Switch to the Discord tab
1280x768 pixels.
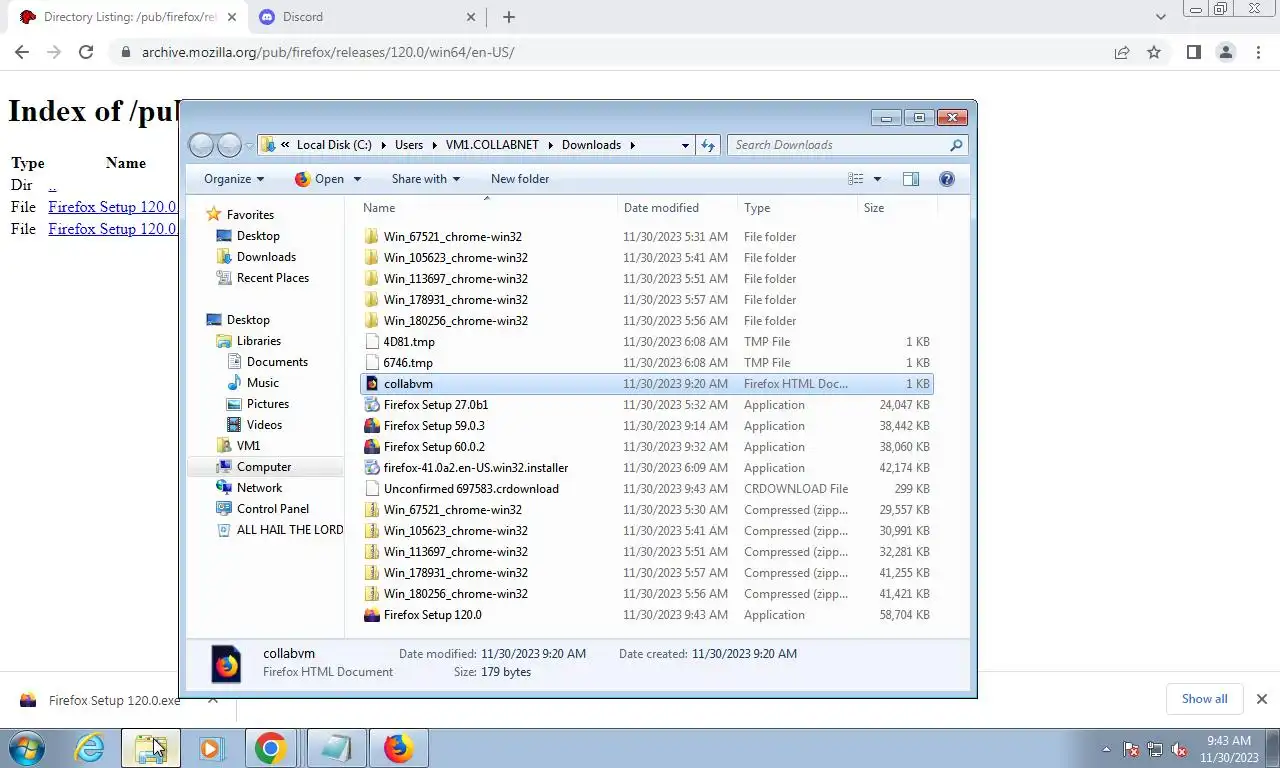tap(368, 17)
